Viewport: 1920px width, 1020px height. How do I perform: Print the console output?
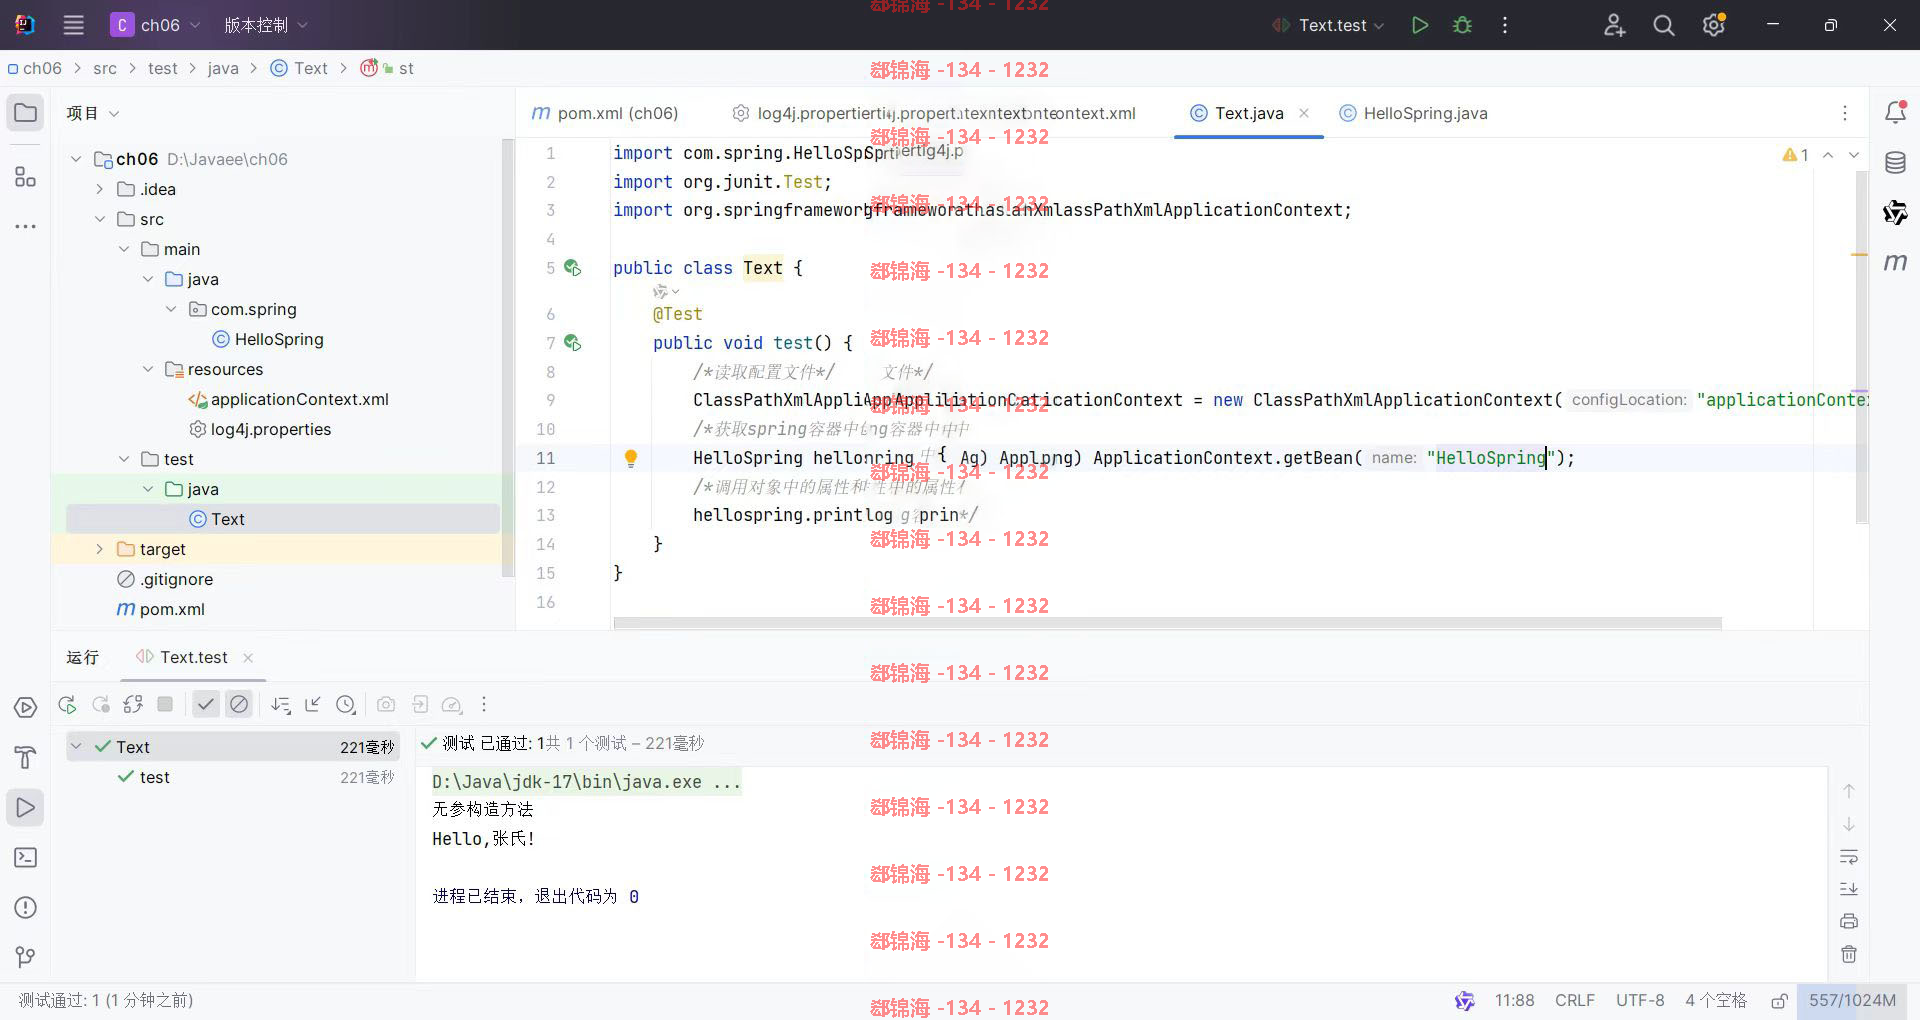pos(1849,921)
